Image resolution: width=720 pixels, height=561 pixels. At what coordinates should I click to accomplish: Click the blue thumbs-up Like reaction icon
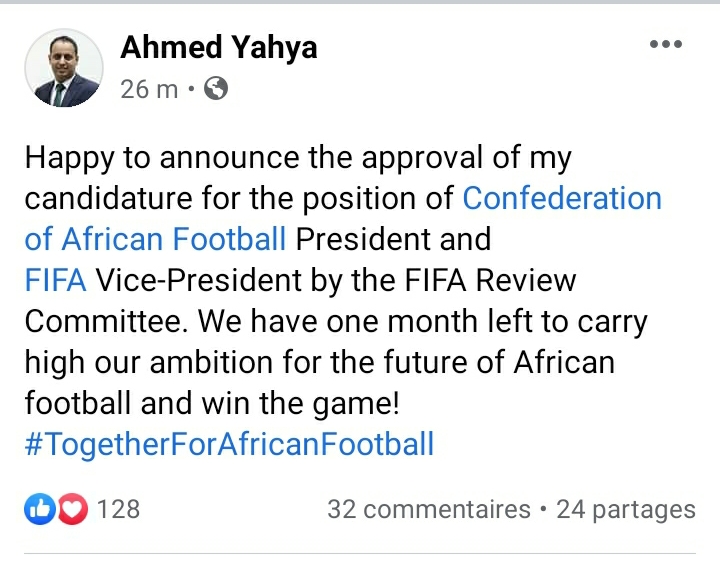(39, 509)
